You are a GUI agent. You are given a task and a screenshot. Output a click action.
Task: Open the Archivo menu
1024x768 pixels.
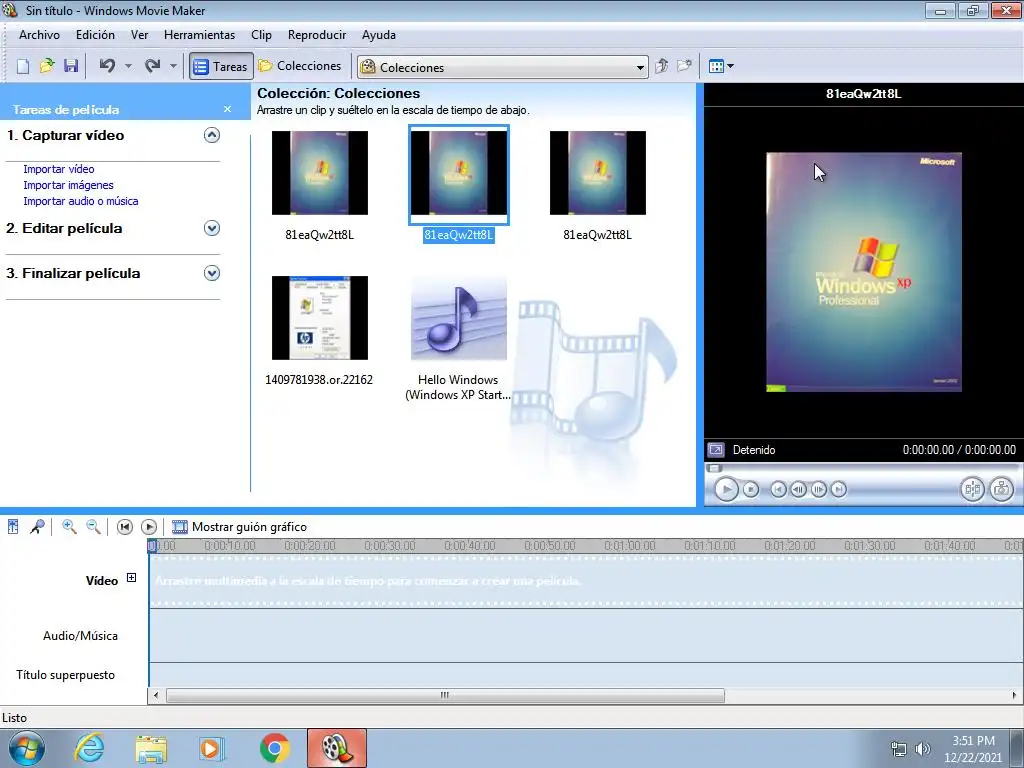(39, 35)
